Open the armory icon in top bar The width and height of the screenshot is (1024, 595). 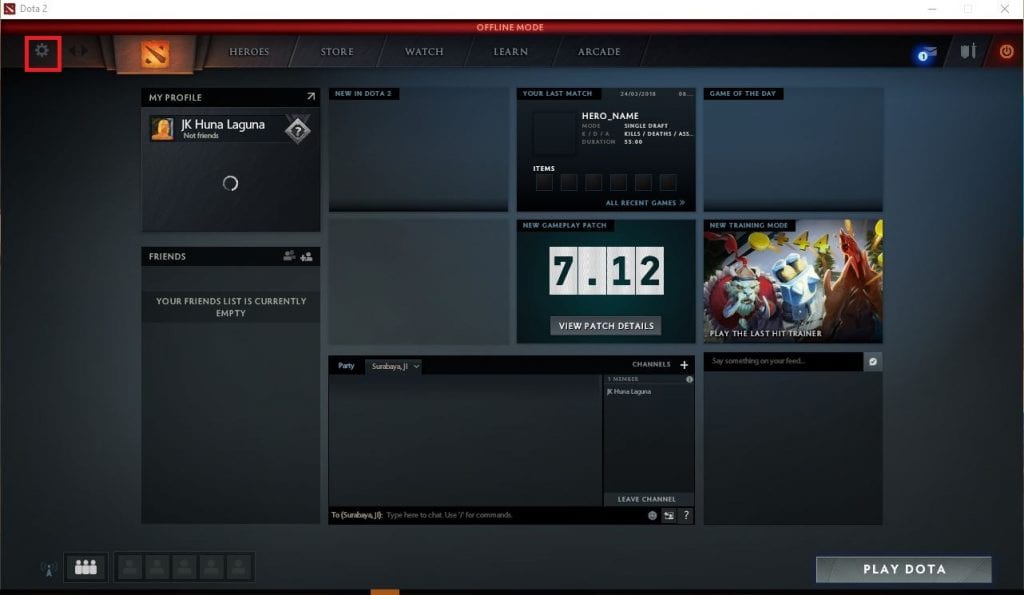coord(968,51)
